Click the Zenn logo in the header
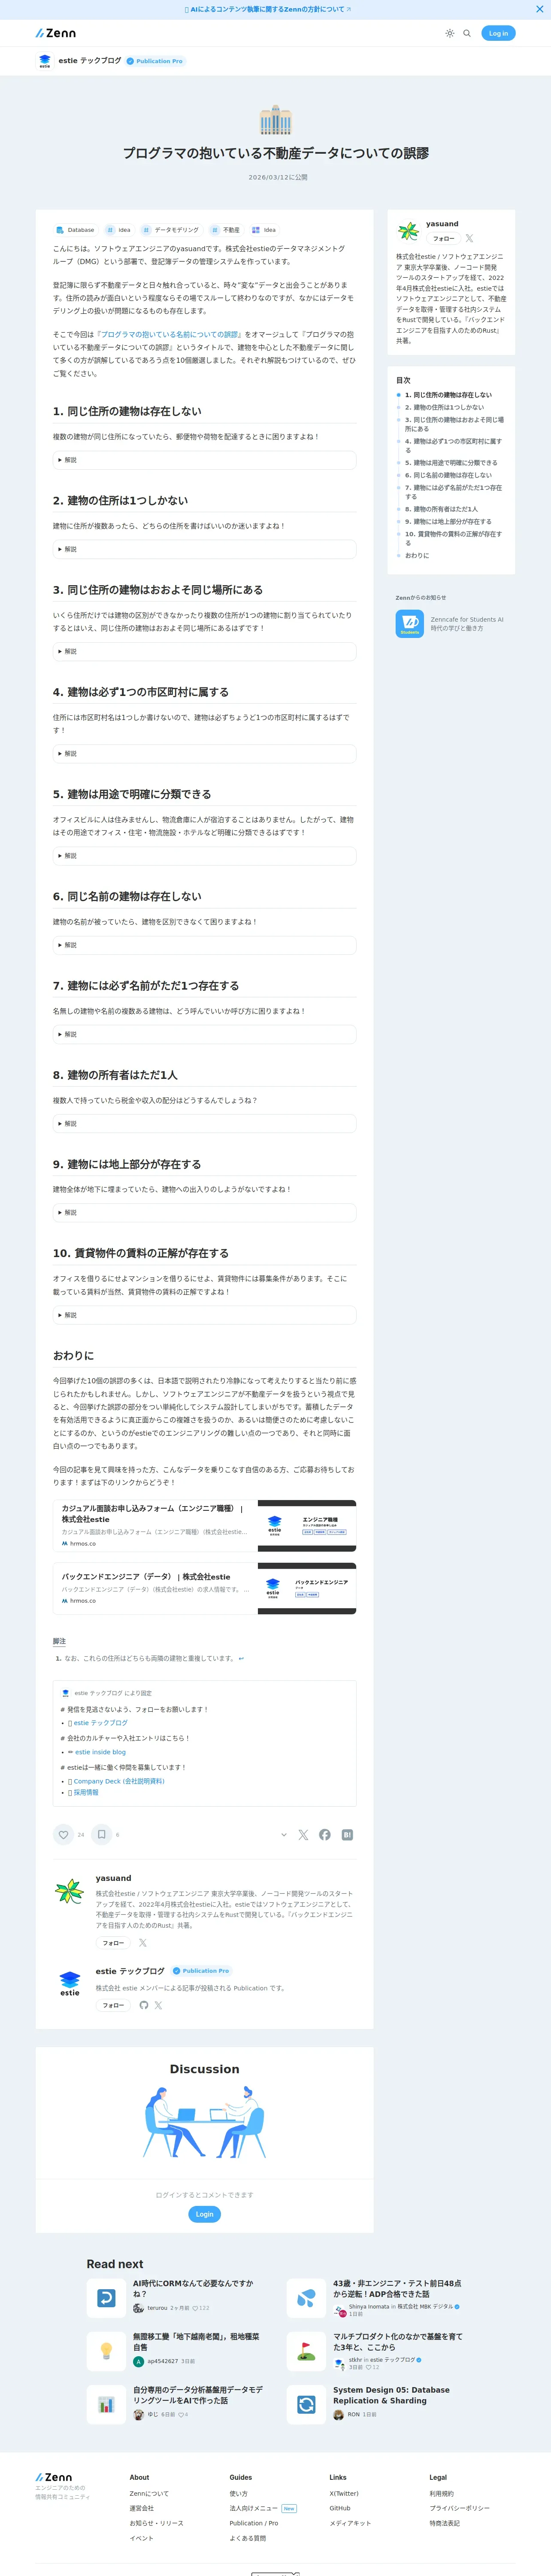This screenshot has width=551, height=2576. point(56,33)
